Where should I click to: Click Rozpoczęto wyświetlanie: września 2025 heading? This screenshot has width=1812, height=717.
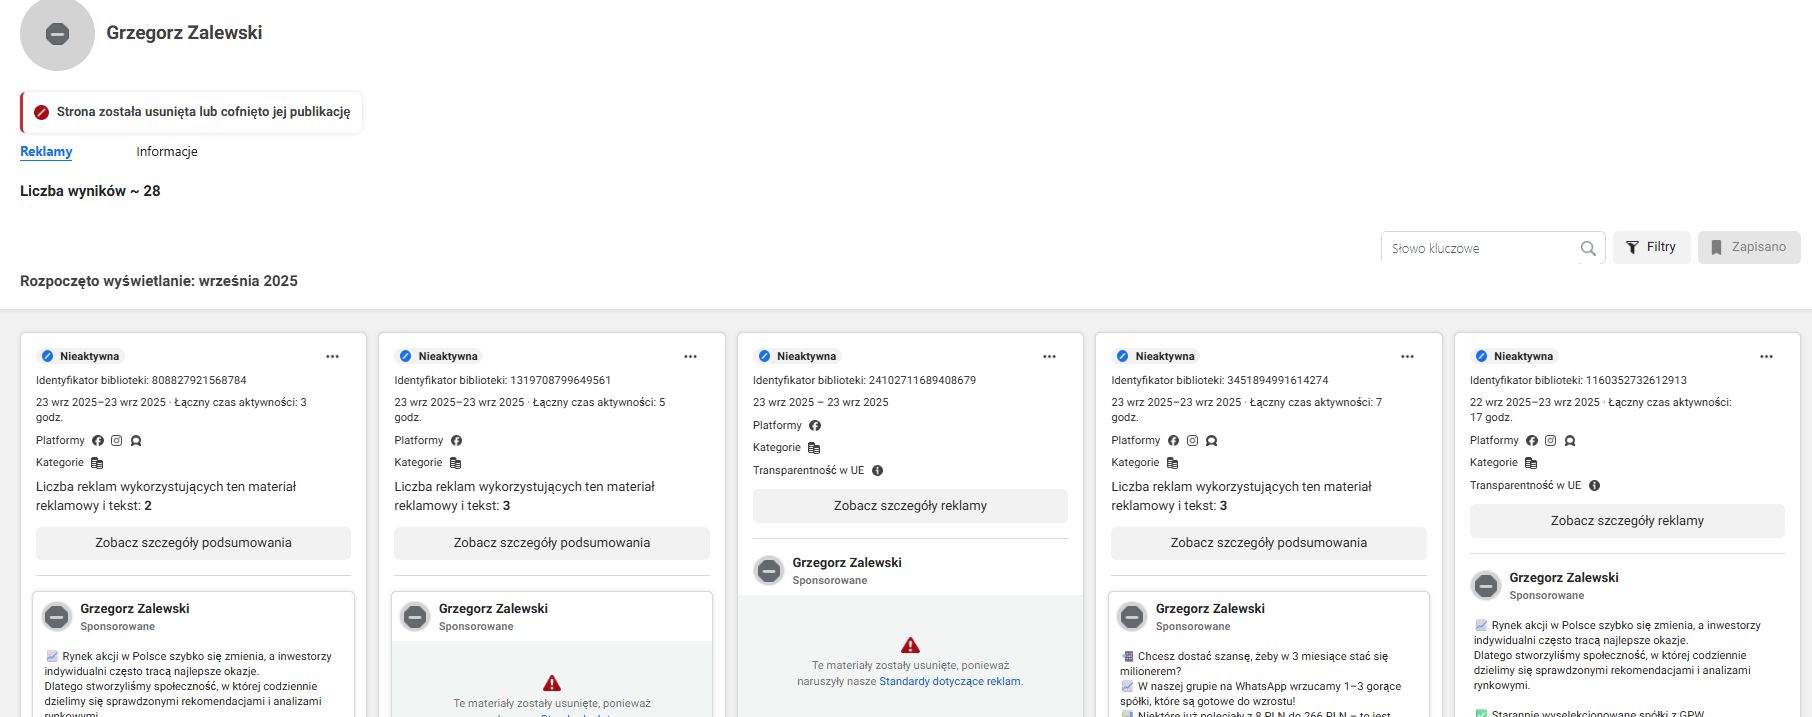(x=159, y=281)
